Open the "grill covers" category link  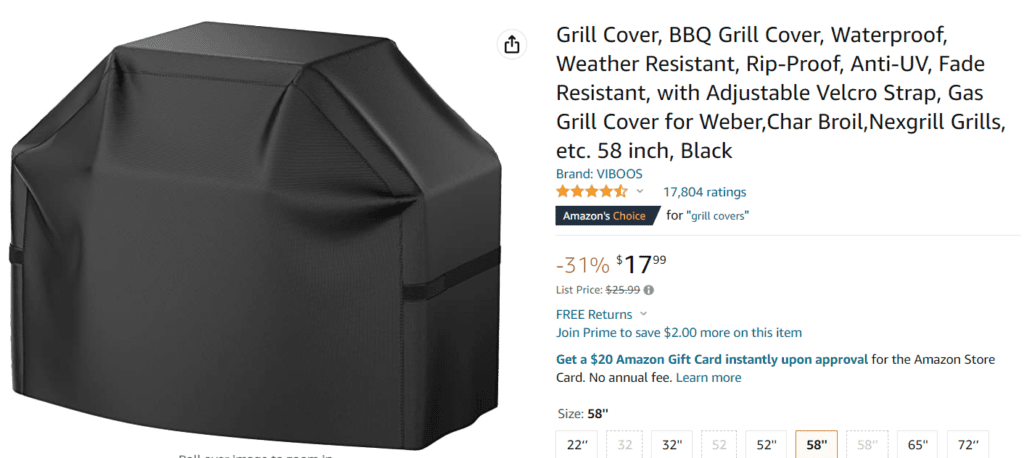(720, 216)
